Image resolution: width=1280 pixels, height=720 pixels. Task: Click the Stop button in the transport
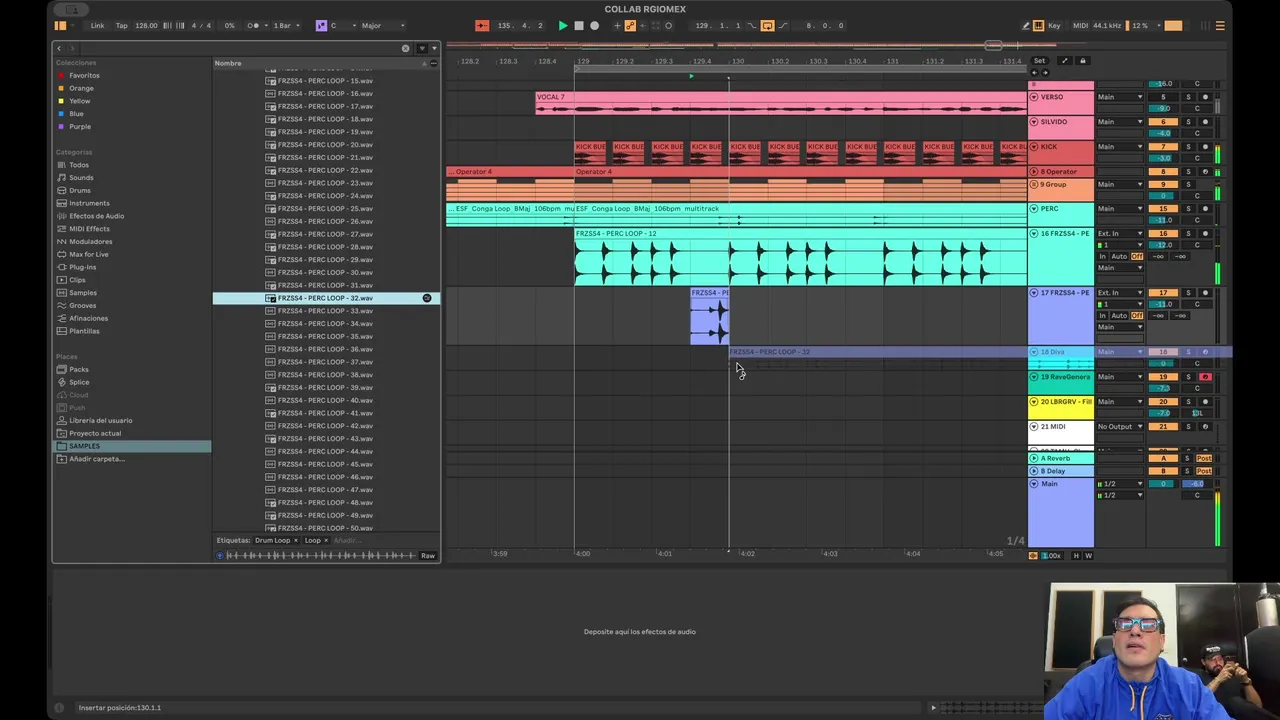579,26
